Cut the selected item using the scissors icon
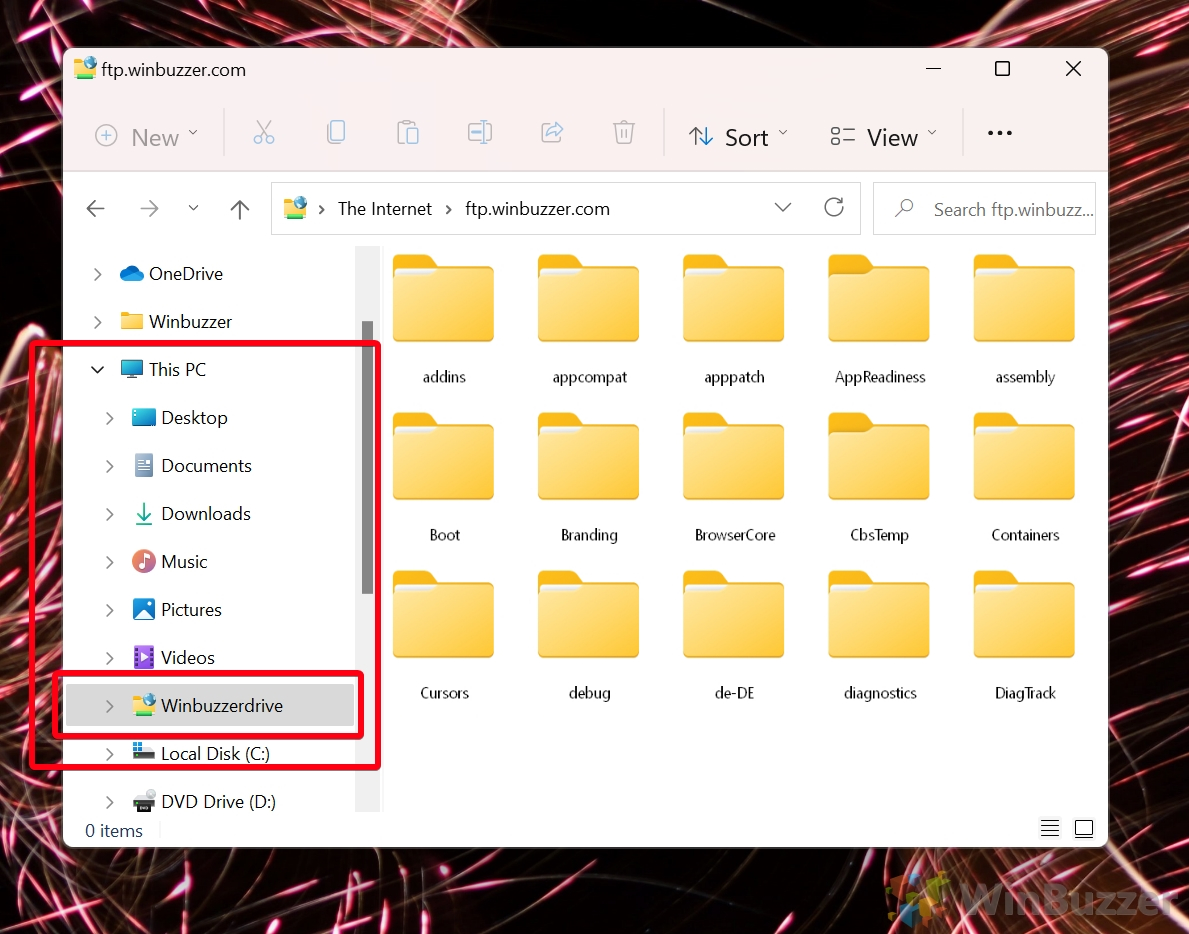Image resolution: width=1189 pixels, height=934 pixels. [264, 132]
